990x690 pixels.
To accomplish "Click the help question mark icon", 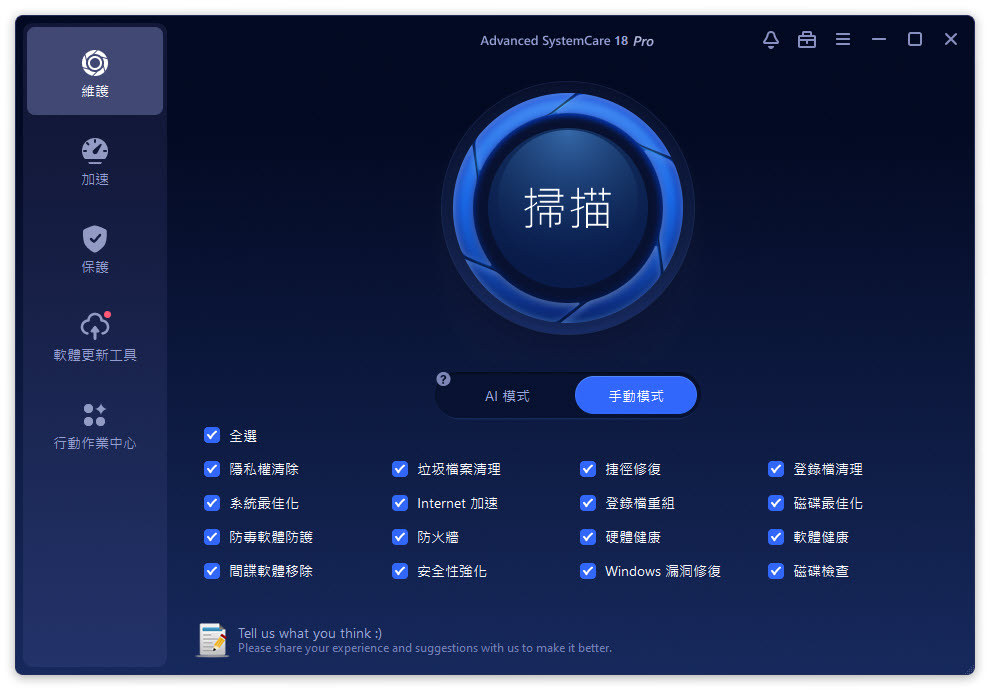I will coord(443,379).
